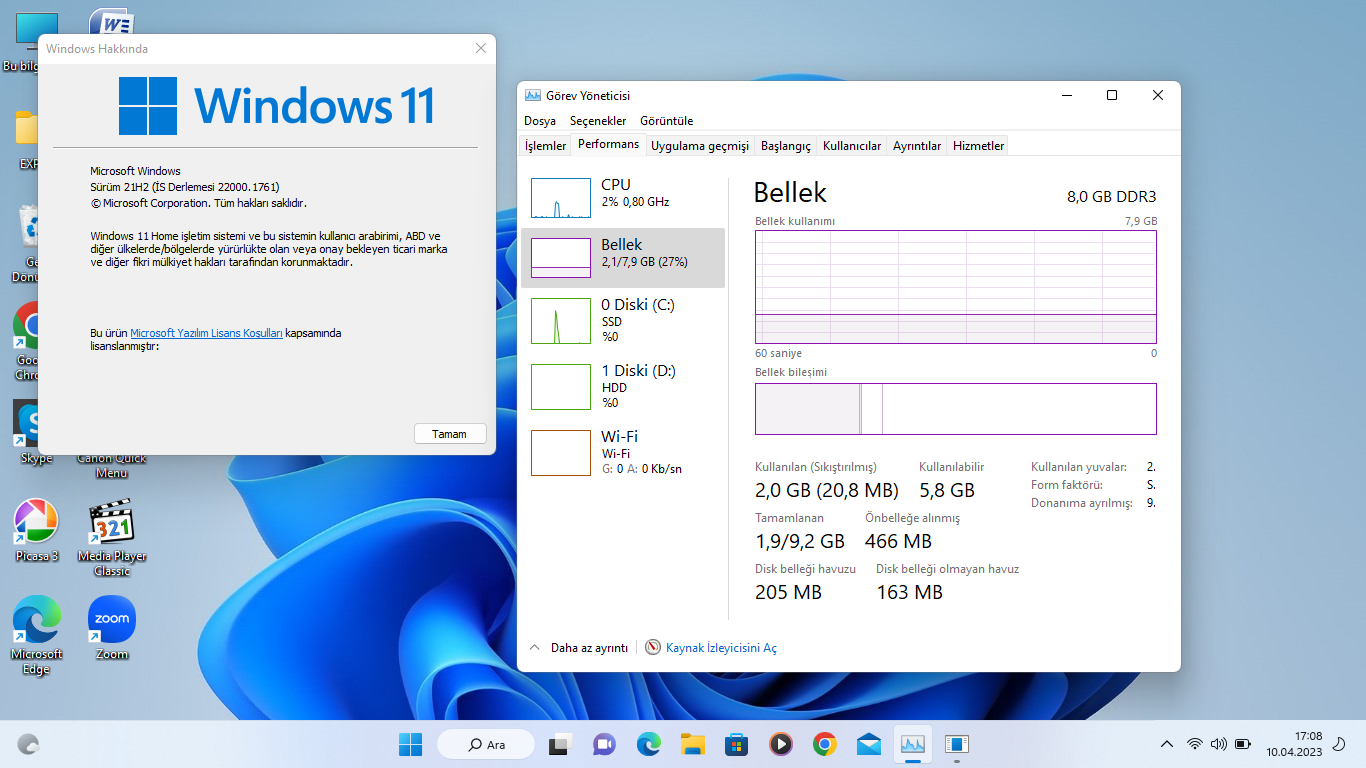Viewport: 1366px width, 768px height.
Task: Open Wi-Fi network settings in system tray
Action: pyautogui.click(x=1195, y=744)
